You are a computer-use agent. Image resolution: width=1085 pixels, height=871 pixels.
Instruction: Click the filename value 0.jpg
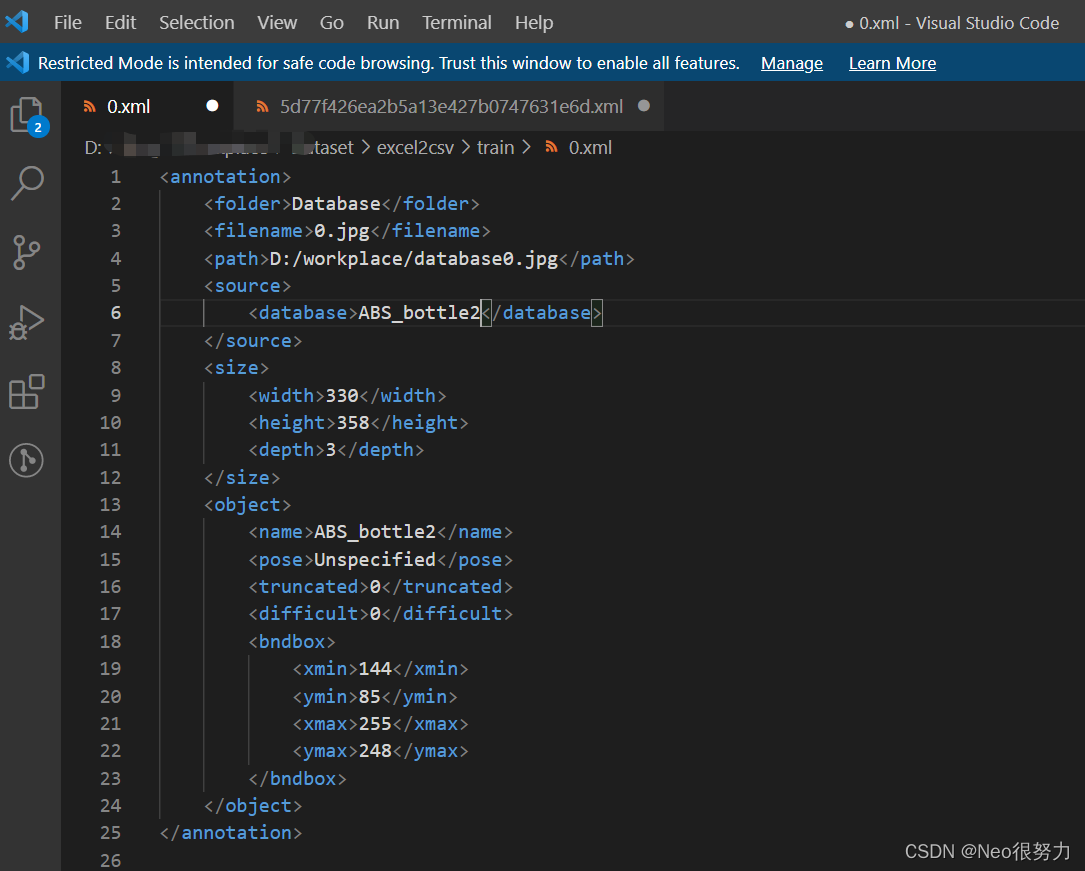[342, 231]
